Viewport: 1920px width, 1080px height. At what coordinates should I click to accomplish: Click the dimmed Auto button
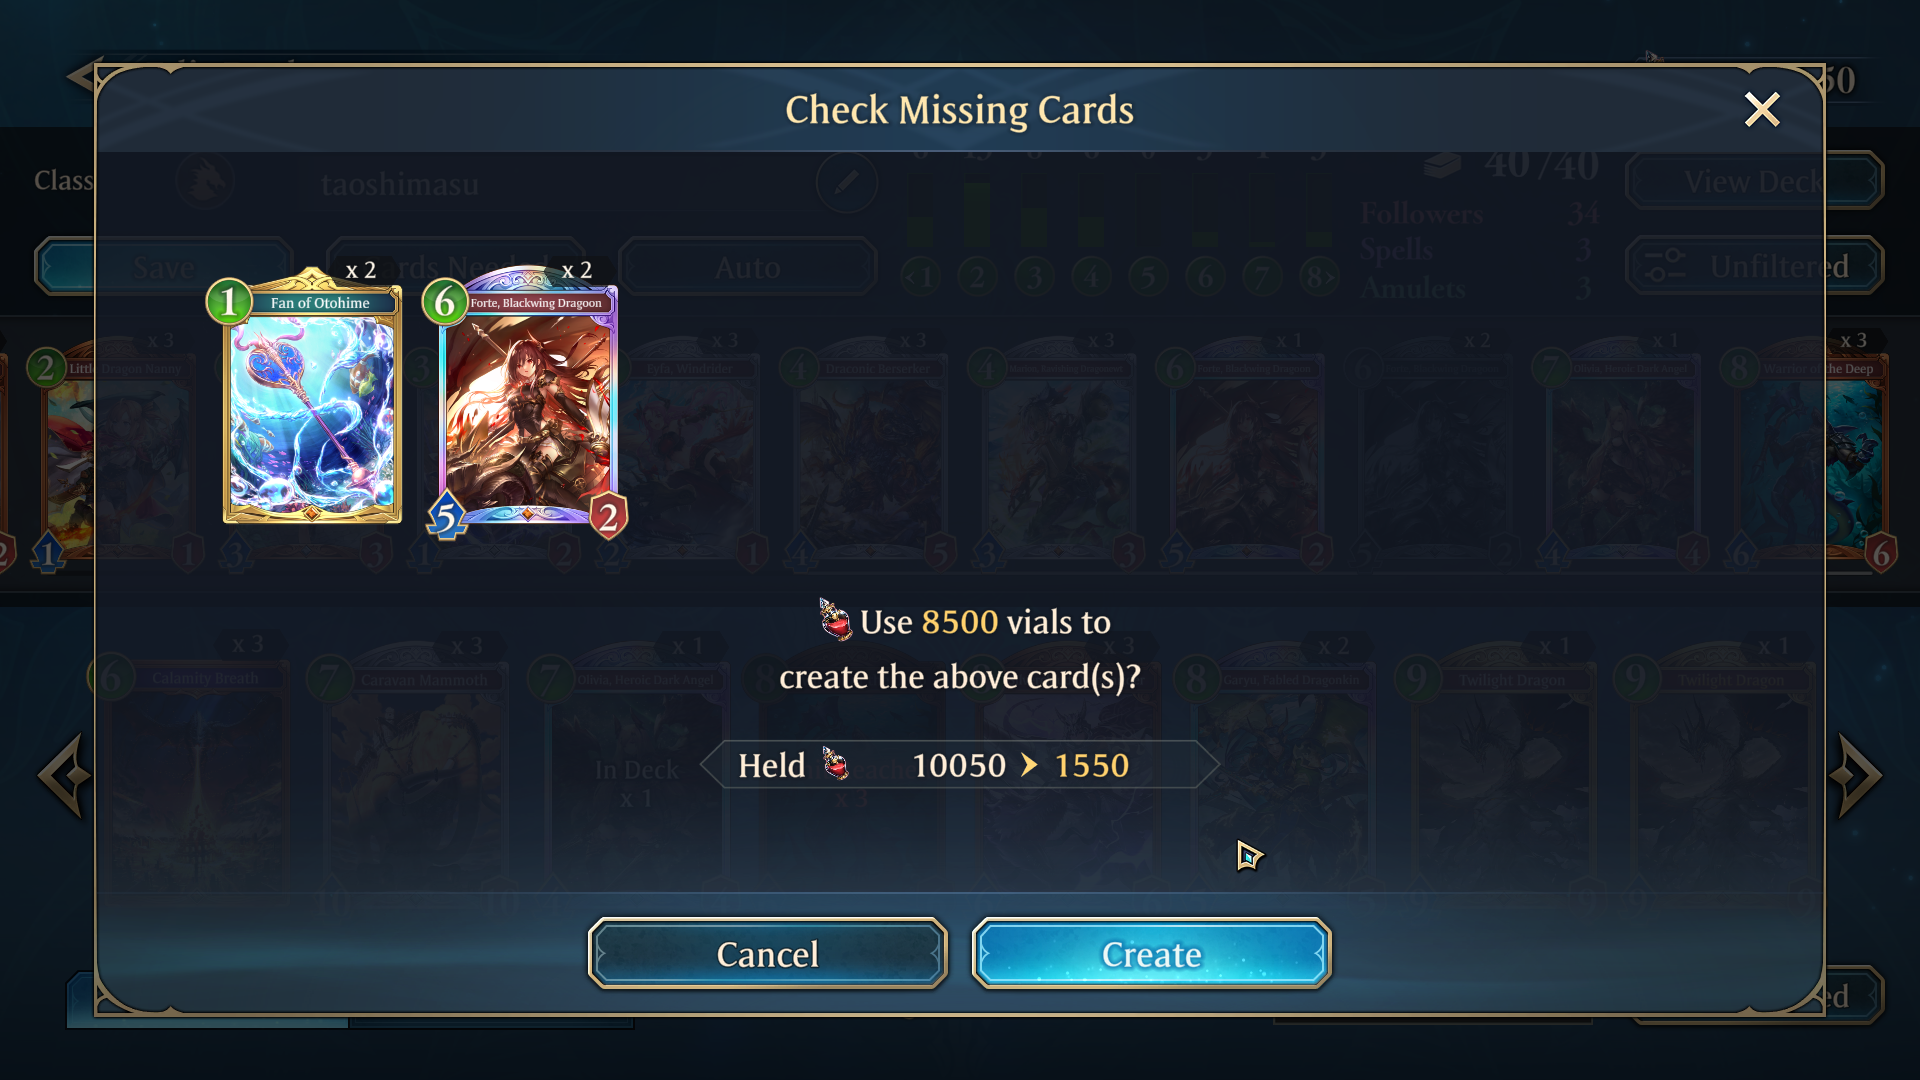(747, 267)
